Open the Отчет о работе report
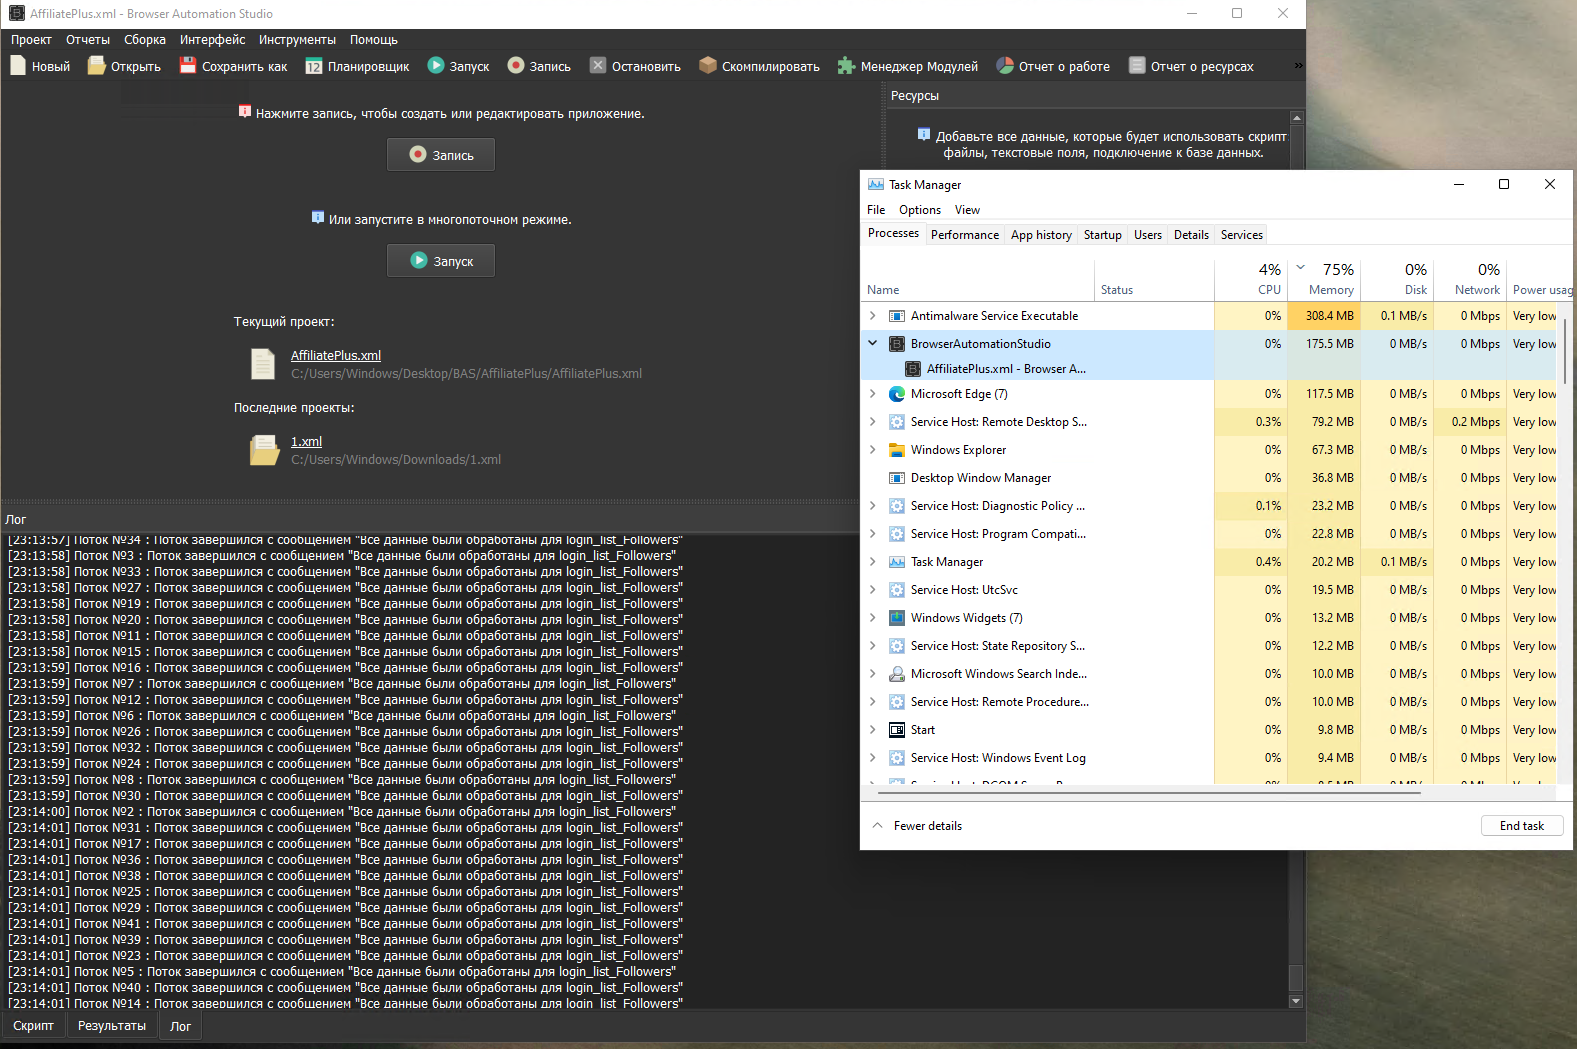Image resolution: width=1577 pixels, height=1049 pixels. coord(1005,66)
